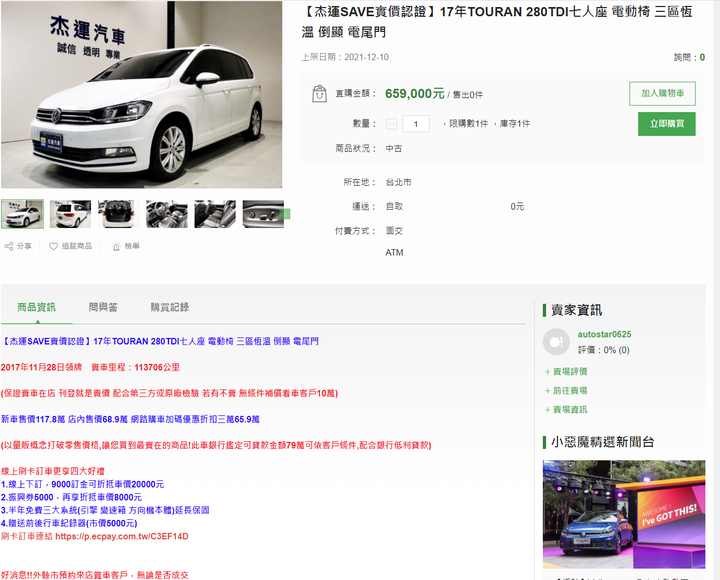
Task: Select third thumbnail showing open trunk
Action: (118, 214)
